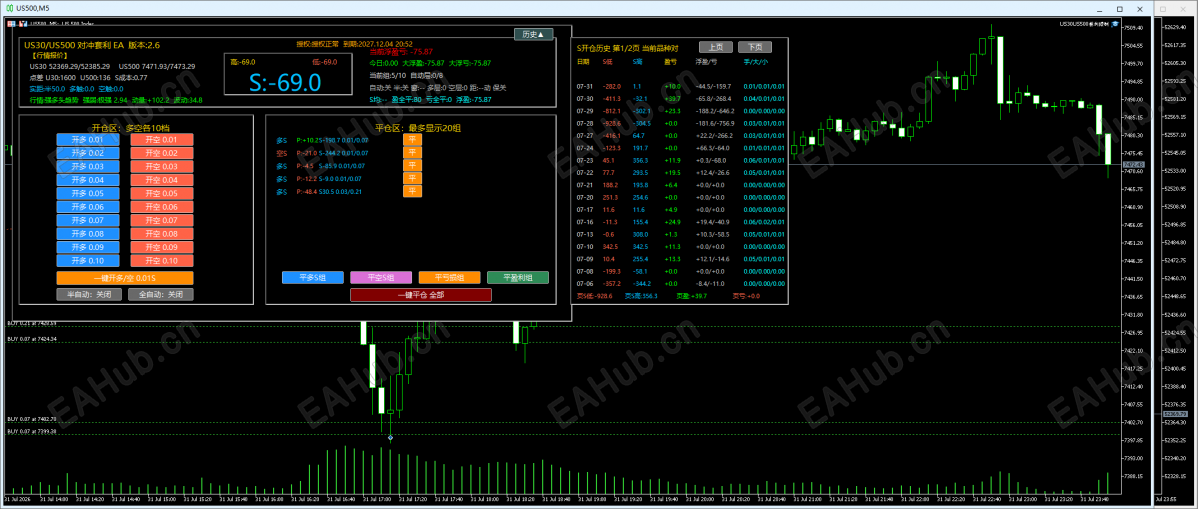Click the red 开空 0.07 button
Image resolution: width=1198 pixels, height=509 pixels.
[162, 220]
